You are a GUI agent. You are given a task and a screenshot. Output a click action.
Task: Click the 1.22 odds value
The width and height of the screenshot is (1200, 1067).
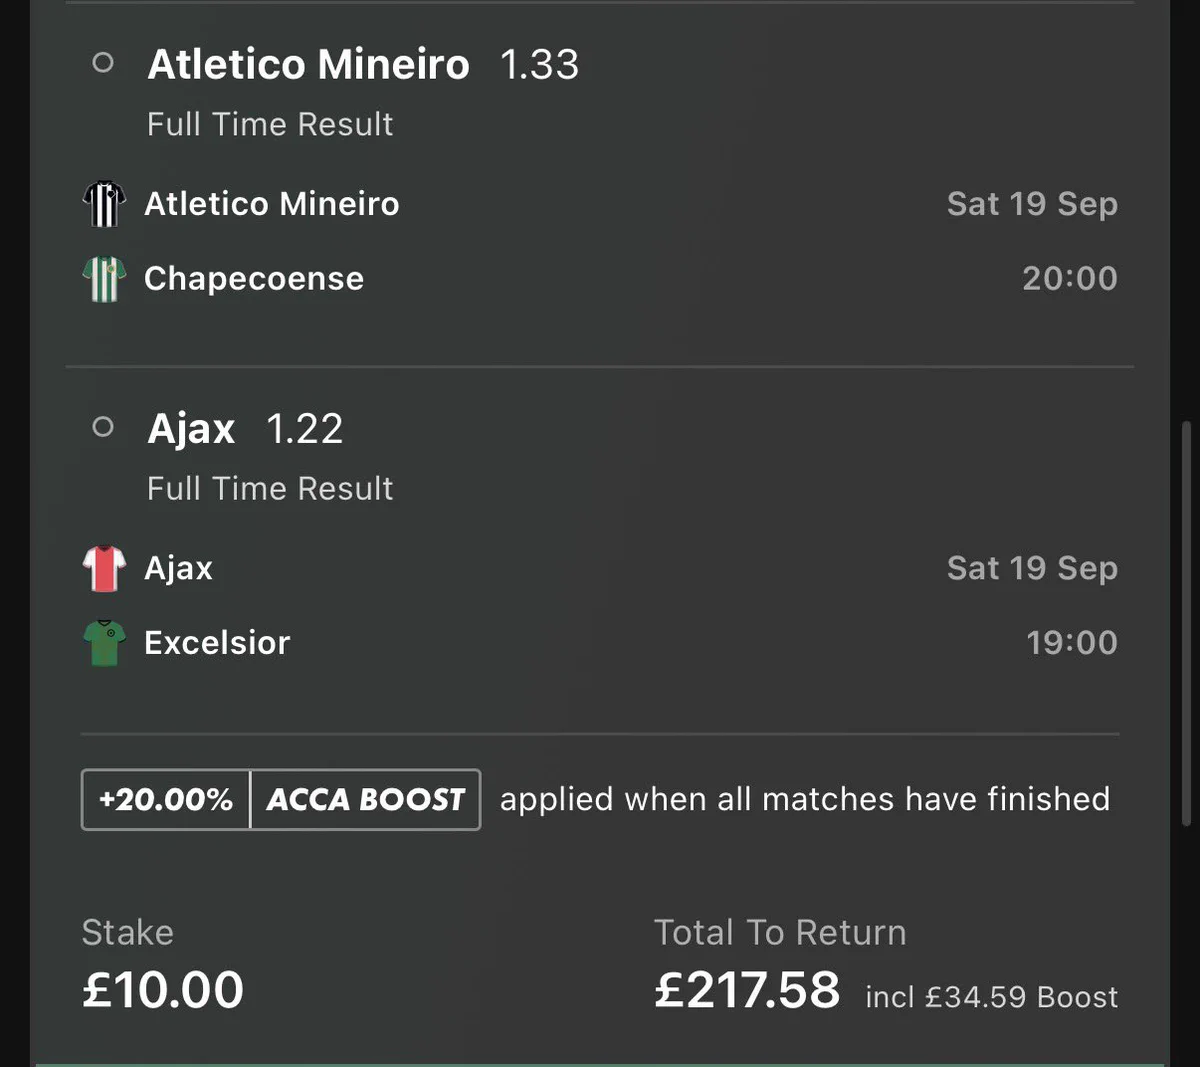point(305,429)
